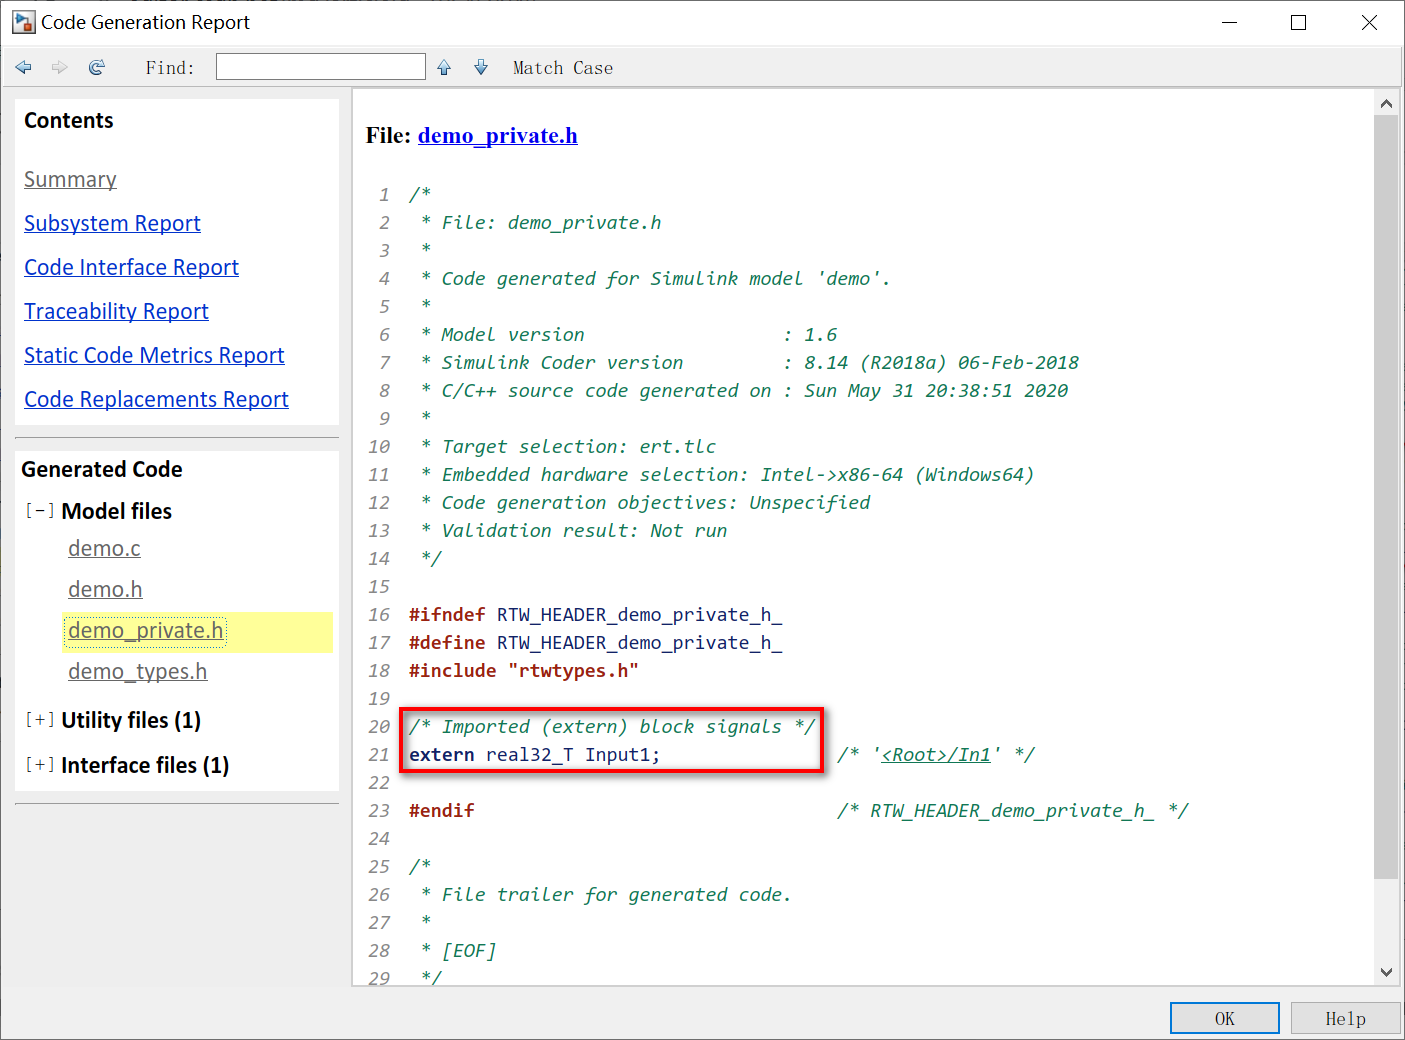Click the Code Generation Report window icon
1405x1040 pixels.
(x=23, y=22)
